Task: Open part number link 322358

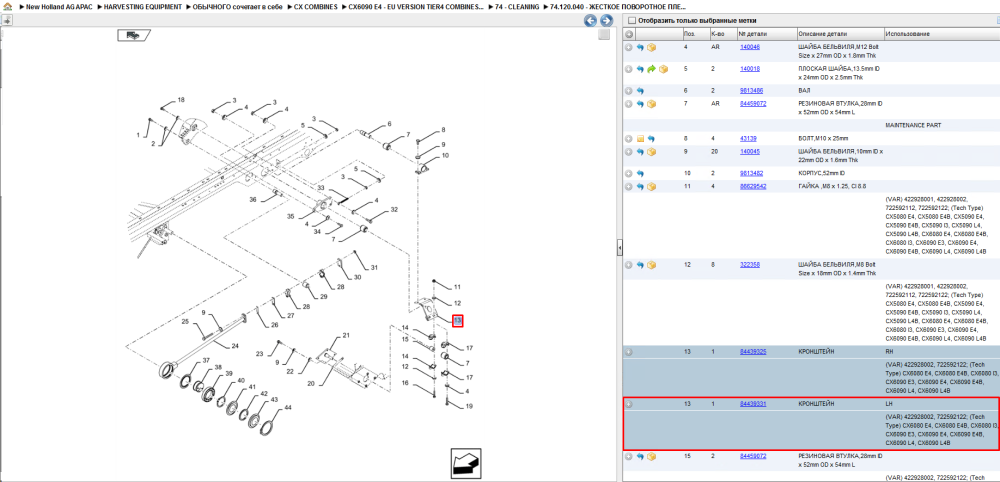Action: pos(750,265)
